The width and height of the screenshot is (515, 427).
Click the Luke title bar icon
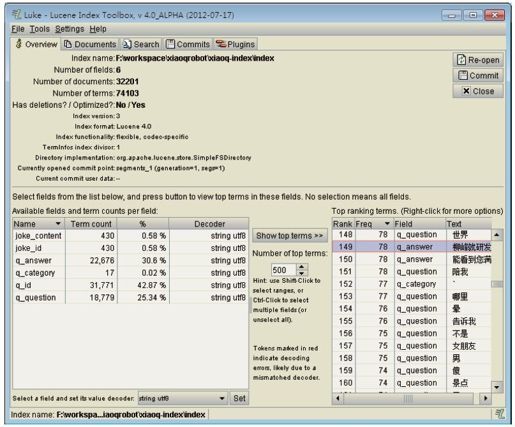[16, 14]
